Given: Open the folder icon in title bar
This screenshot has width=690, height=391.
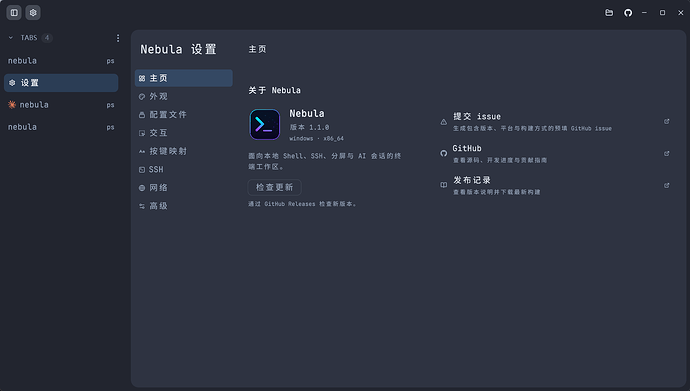Looking at the screenshot, I should point(609,13).
